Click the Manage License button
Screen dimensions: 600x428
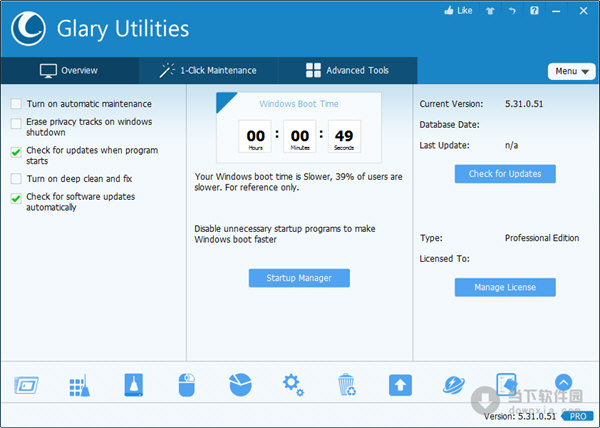(505, 287)
